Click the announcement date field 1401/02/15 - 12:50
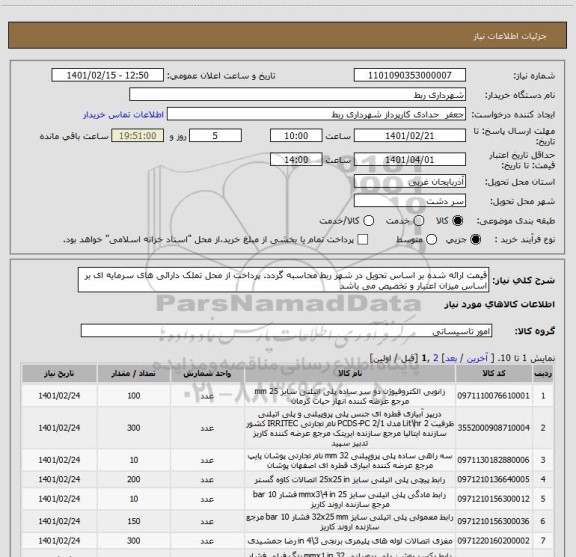576x557 pixels. pyautogui.click(x=108, y=75)
